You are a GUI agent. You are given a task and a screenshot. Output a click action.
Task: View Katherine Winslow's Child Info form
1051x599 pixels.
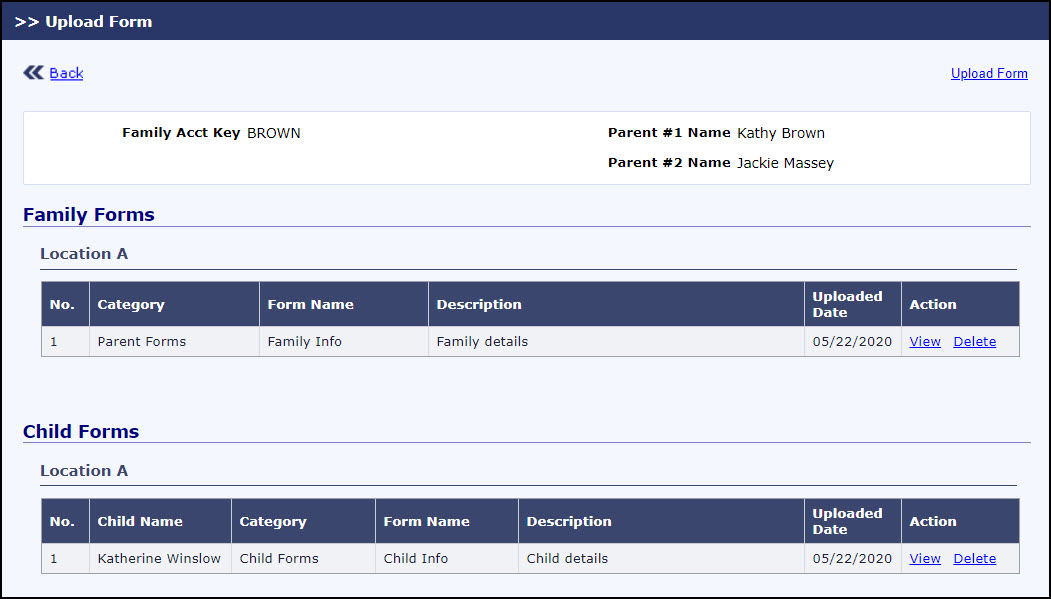(x=925, y=559)
